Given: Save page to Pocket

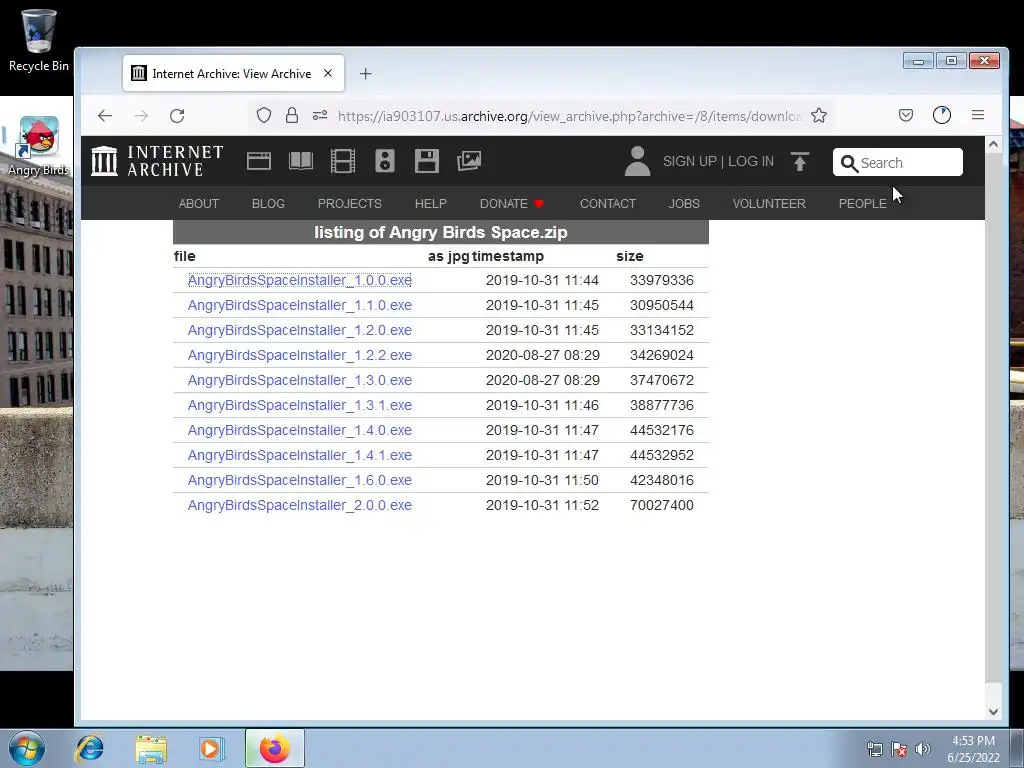Looking at the screenshot, I should (906, 116).
